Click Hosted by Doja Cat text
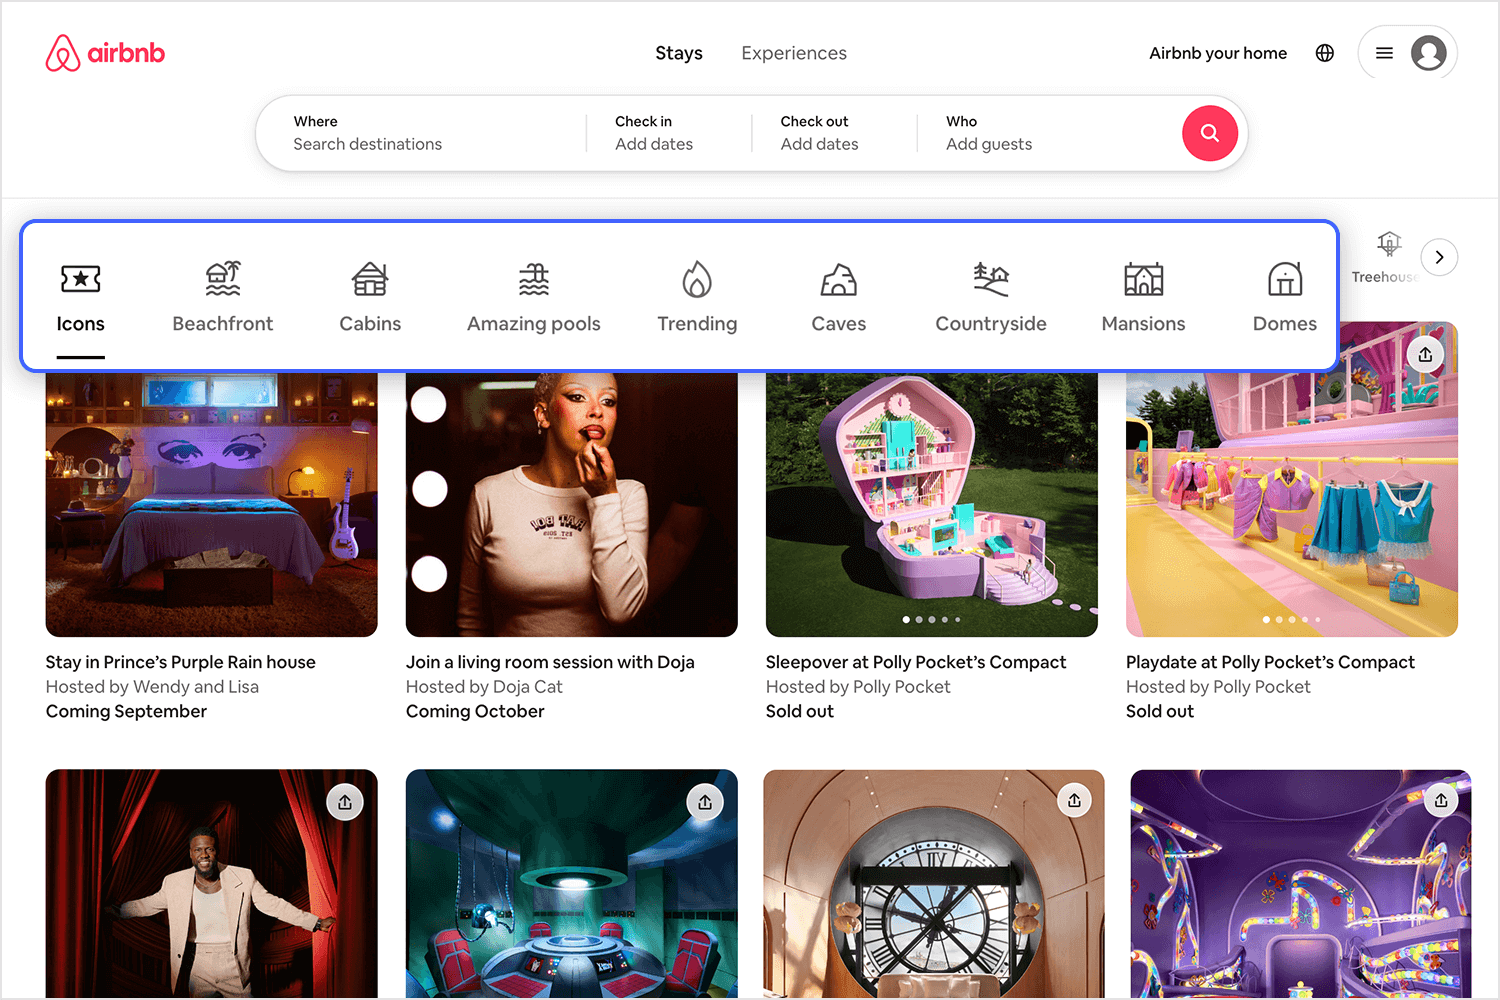Image resolution: width=1500 pixels, height=1000 pixels. click(484, 687)
